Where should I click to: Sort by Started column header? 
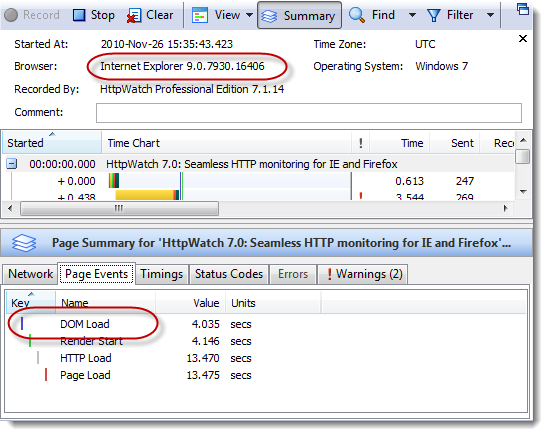pos(52,143)
